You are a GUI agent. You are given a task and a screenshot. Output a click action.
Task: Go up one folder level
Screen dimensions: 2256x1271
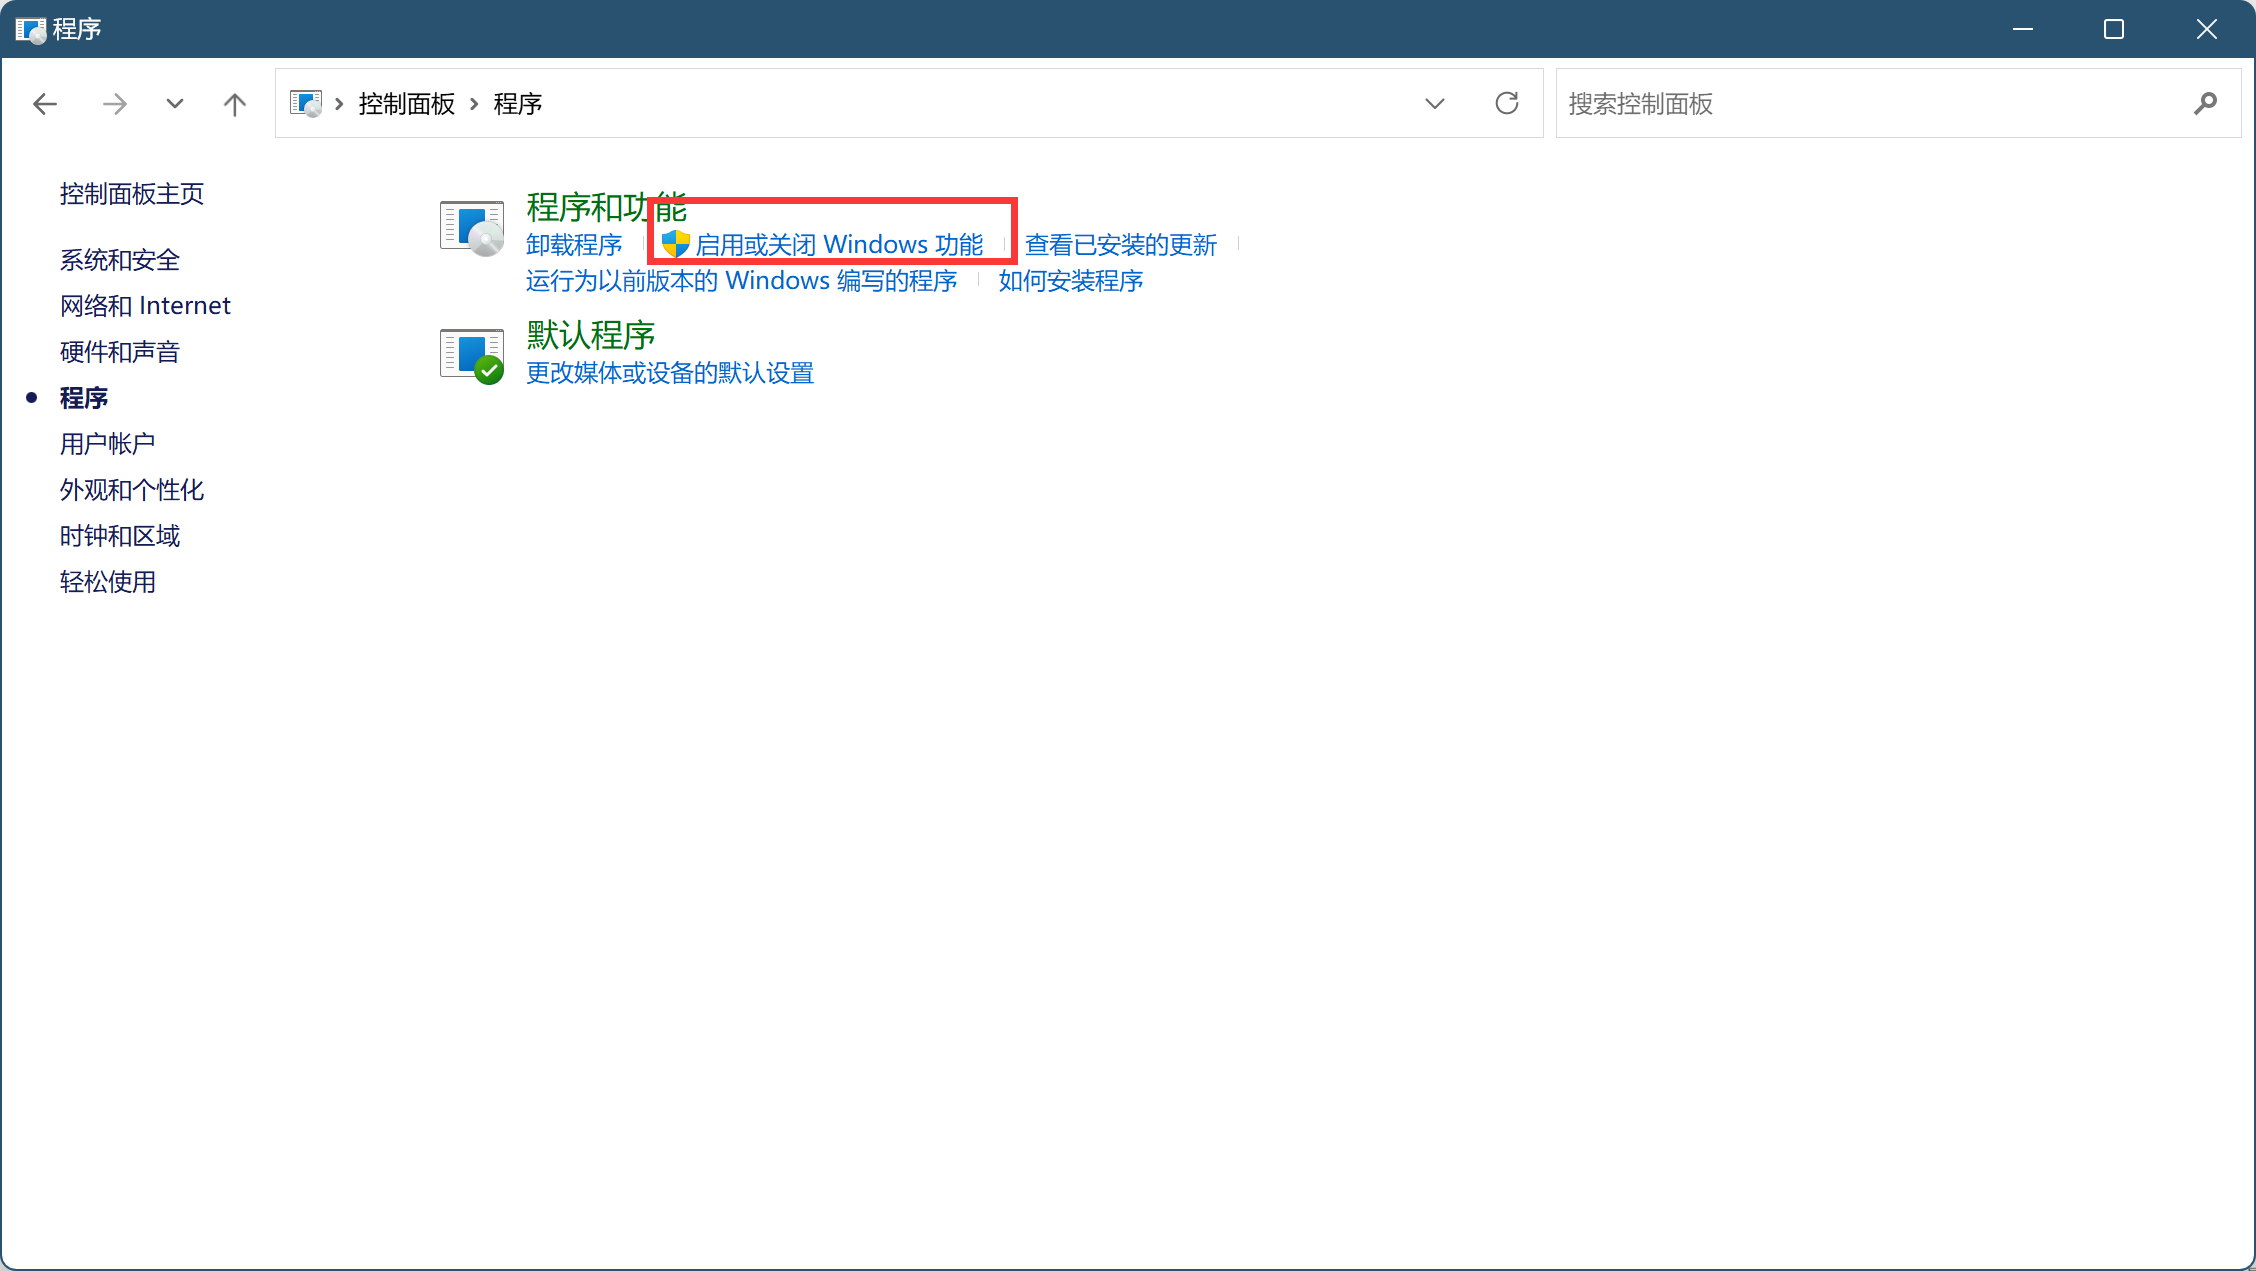[x=234, y=104]
